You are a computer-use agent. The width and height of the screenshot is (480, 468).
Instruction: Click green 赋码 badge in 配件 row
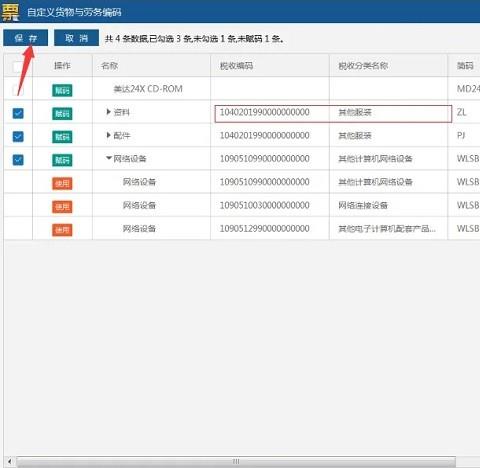pyautogui.click(x=62, y=137)
